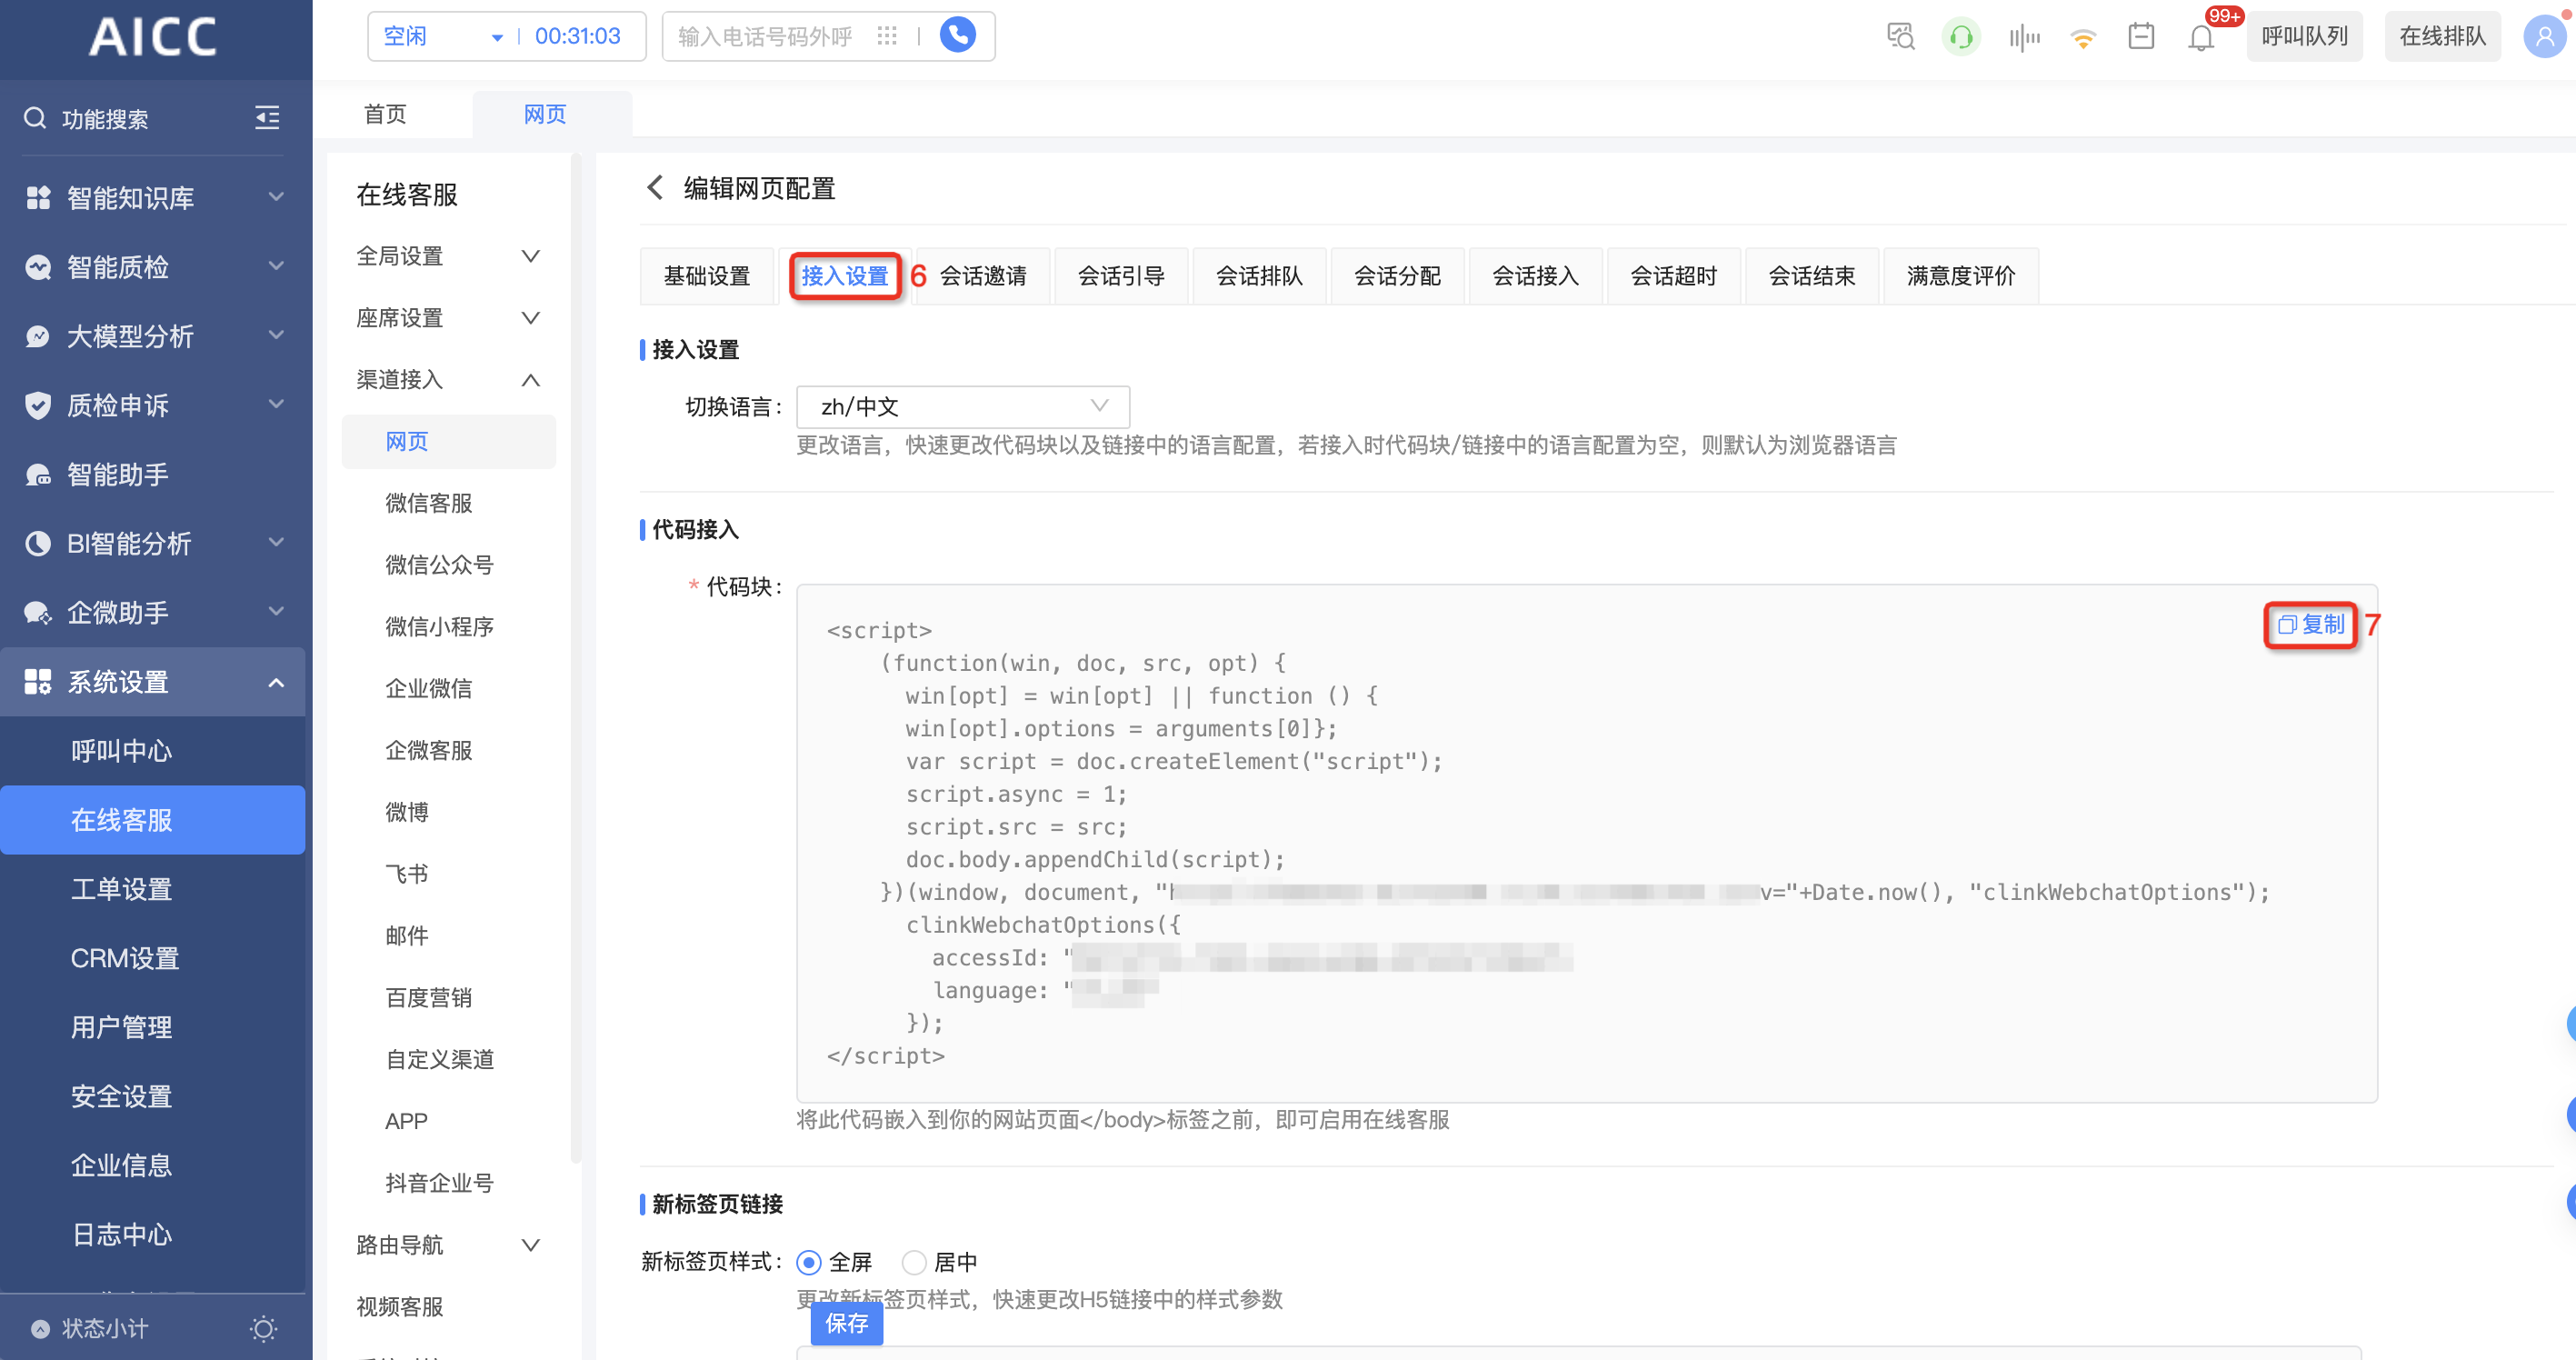This screenshot has height=1360, width=2576.
Task: Expand the 智能知识库 chevron
Action: point(277,197)
